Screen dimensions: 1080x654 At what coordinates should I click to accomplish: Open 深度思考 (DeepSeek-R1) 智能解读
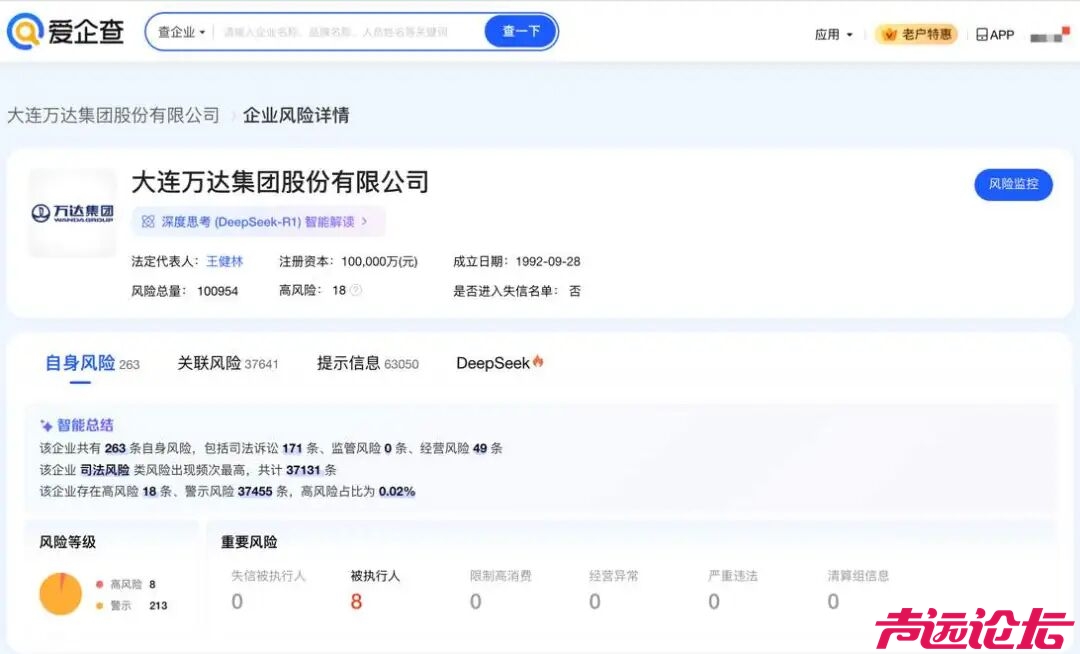point(258,222)
